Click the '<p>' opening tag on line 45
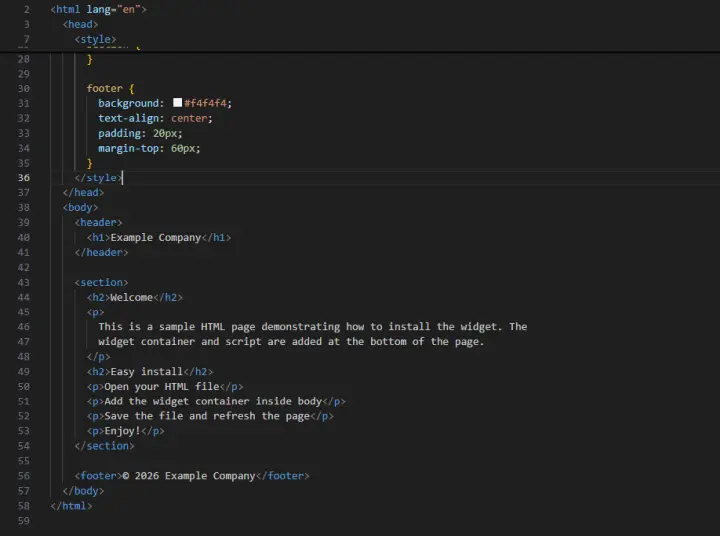The height and width of the screenshot is (536, 720). coord(95,312)
